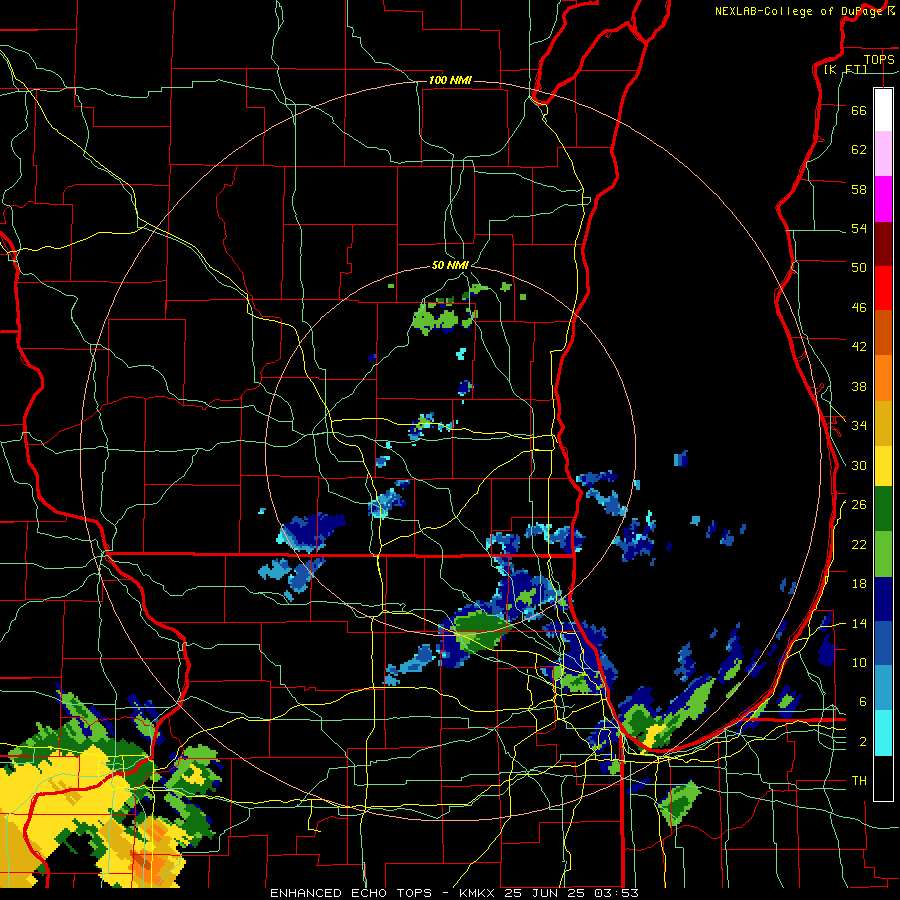Click the light pink legend swatch
Viewport: 900px width, 900px height.
click(x=883, y=153)
